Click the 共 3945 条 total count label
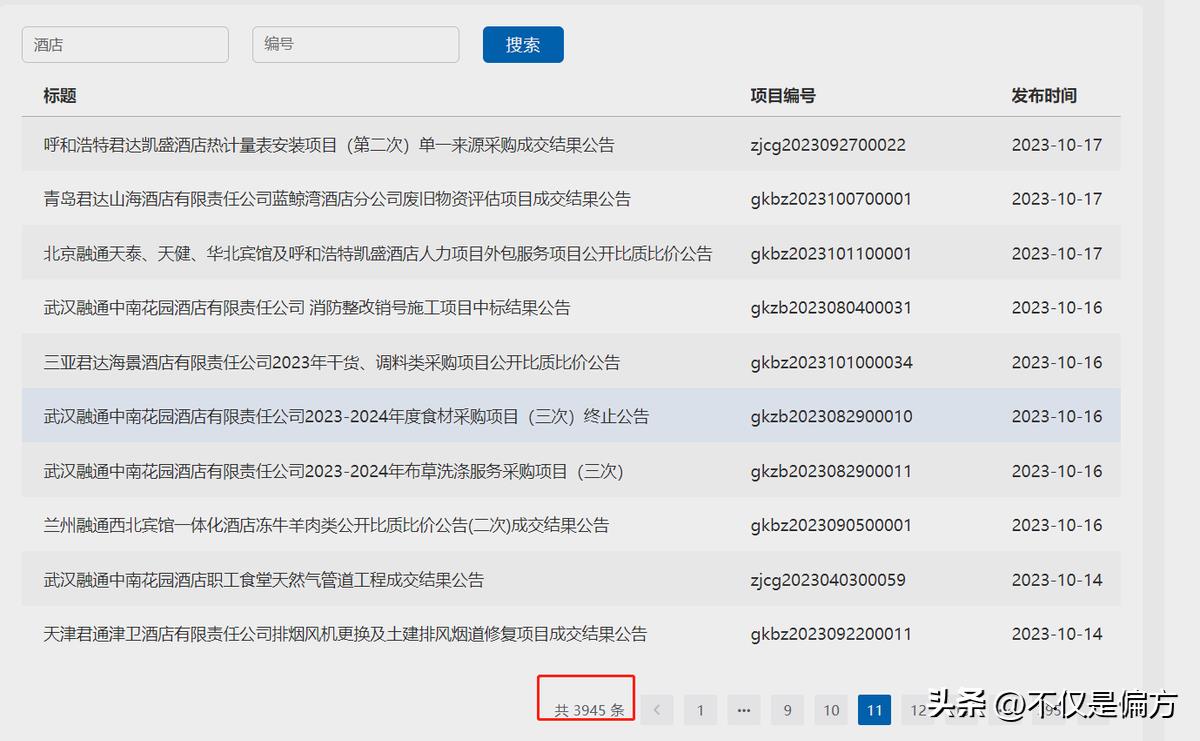This screenshot has width=1200, height=741. point(589,710)
